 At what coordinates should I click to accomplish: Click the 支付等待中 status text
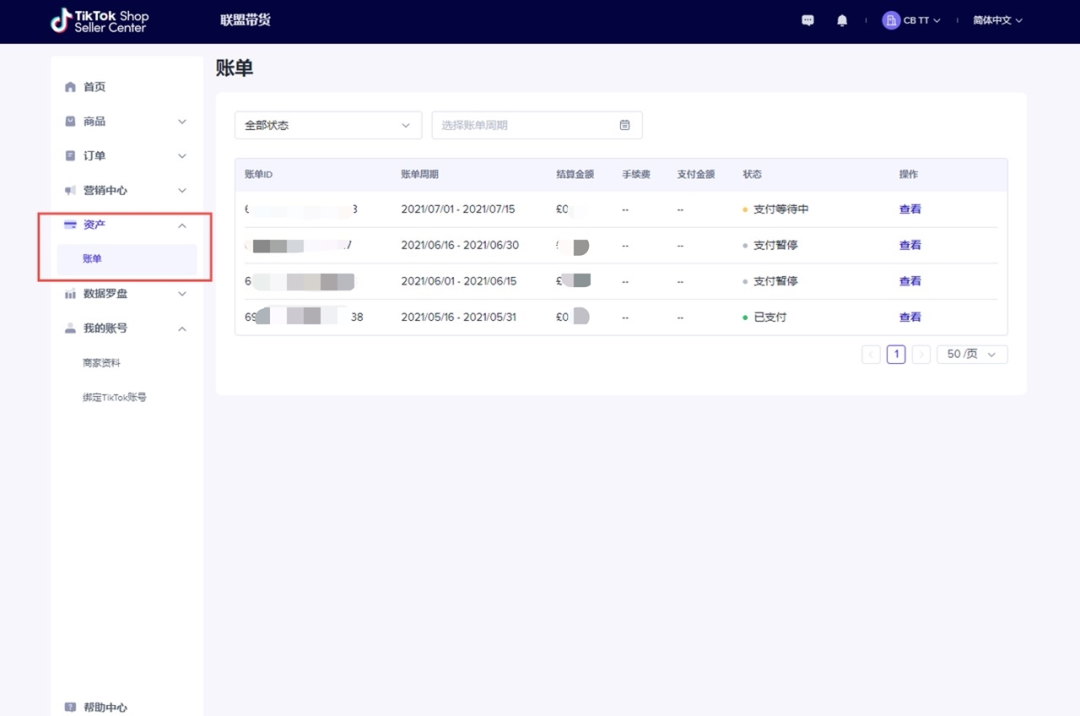[780, 209]
